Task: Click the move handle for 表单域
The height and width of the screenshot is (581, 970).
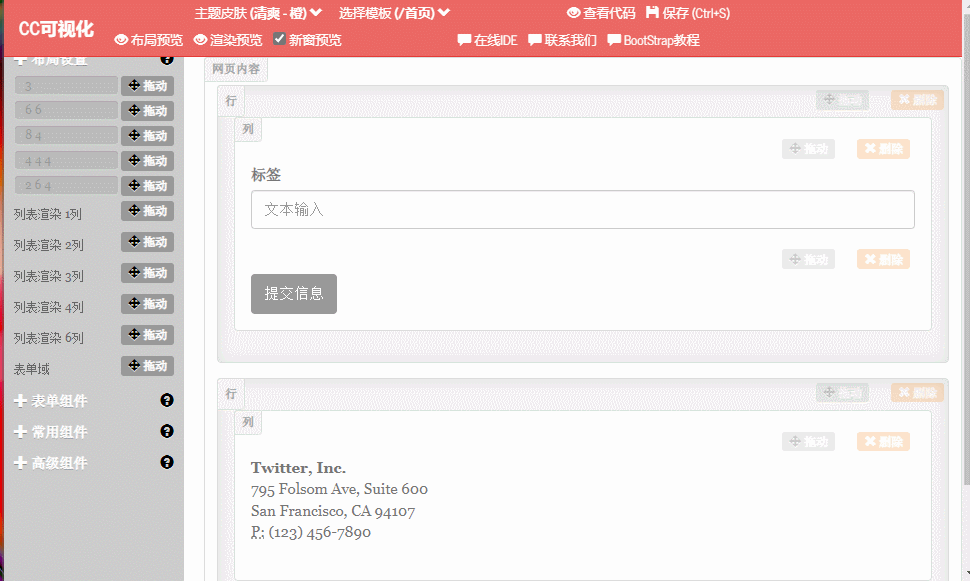Action: click(x=147, y=366)
